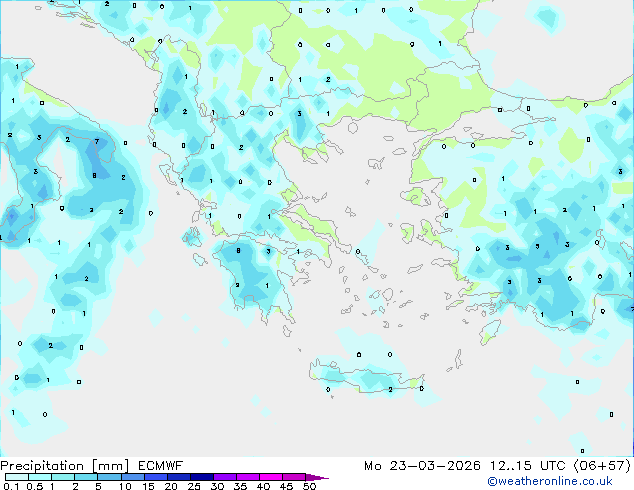Click the 'Precipitation [mm]' title text
The width and height of the screenshot is (634, 490).
(x=65, y=466)
